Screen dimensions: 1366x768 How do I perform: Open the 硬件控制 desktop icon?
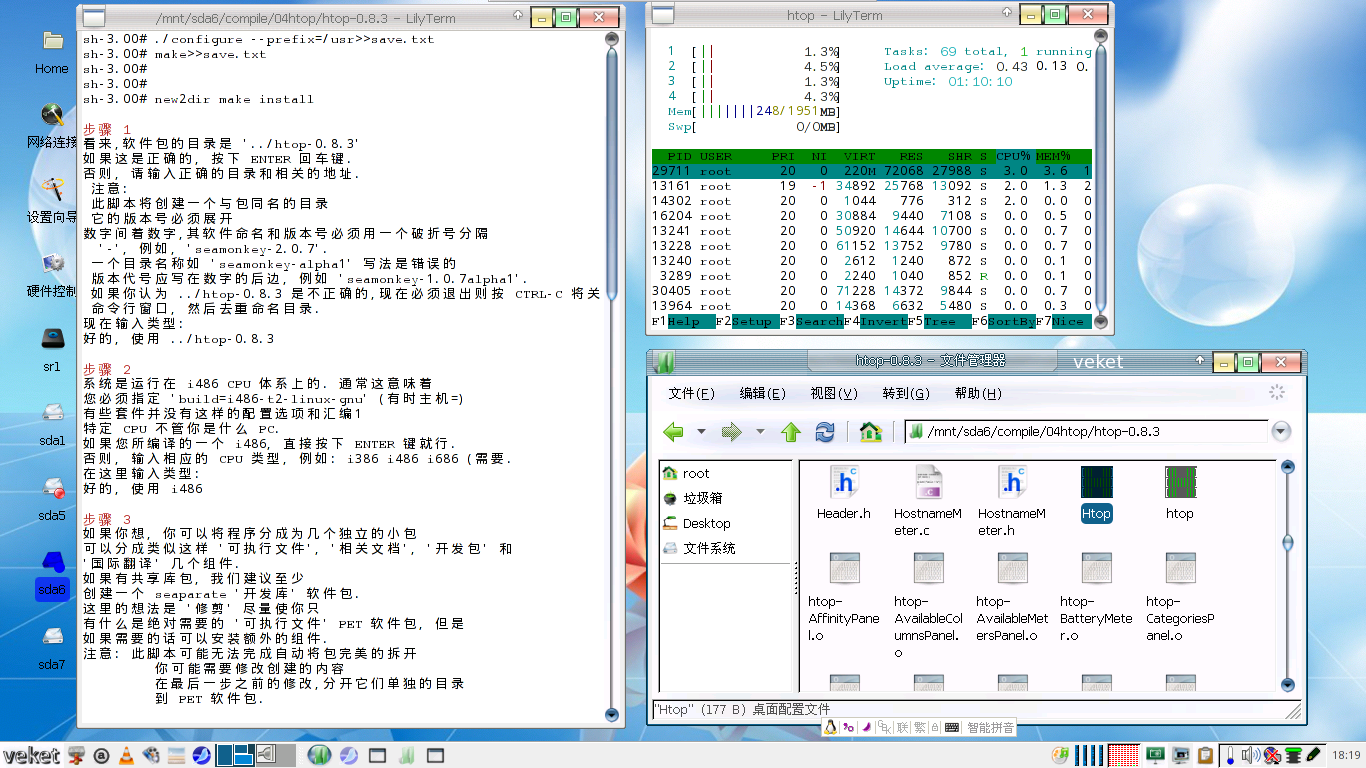click(x=52, y=264)
